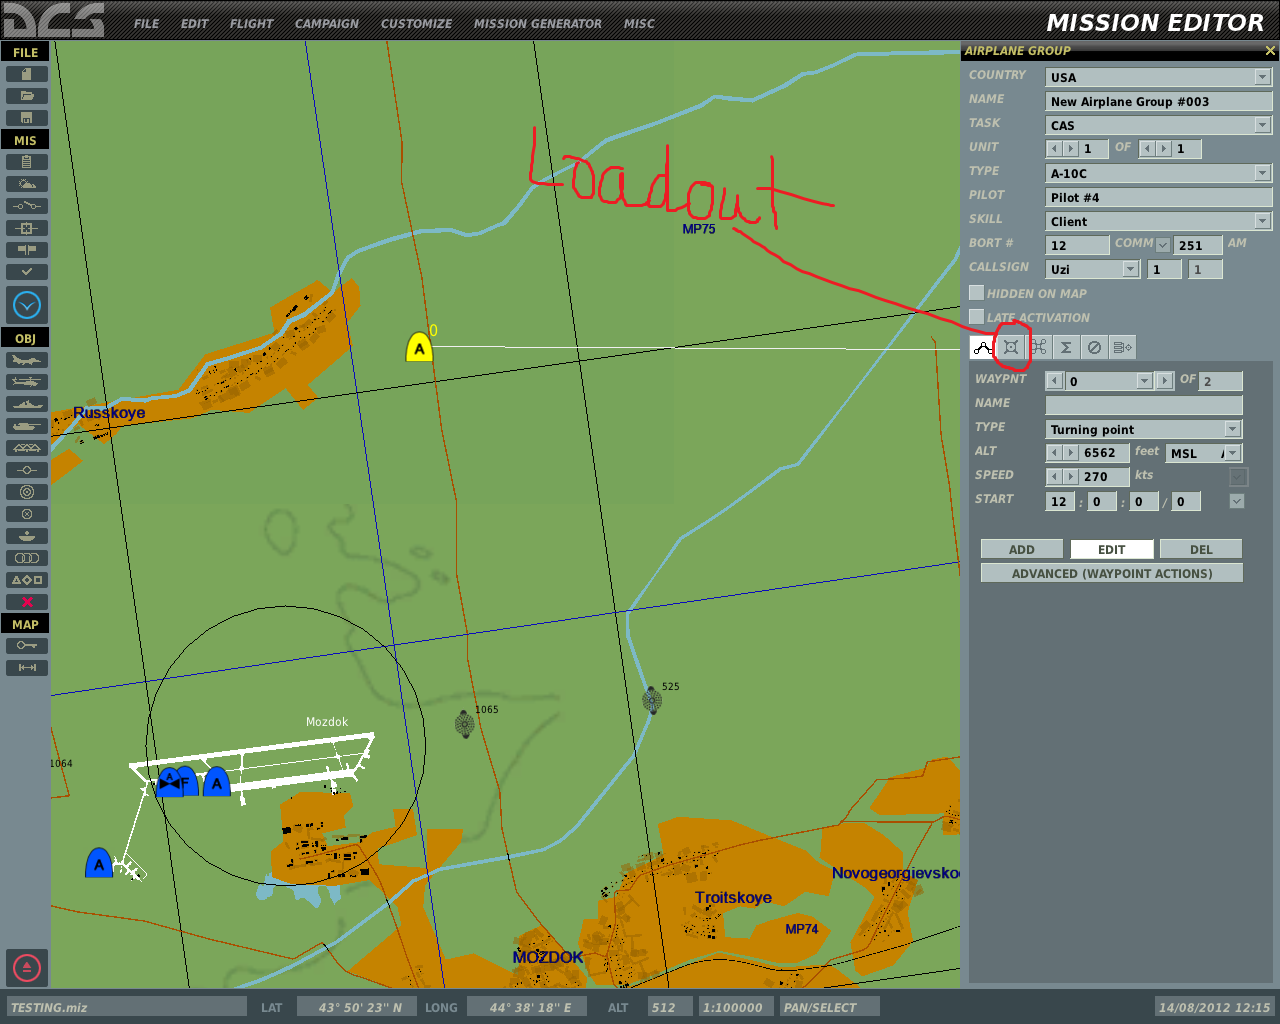
Task: Open the Task CAS dropdown
Action: click(1262, 125)
